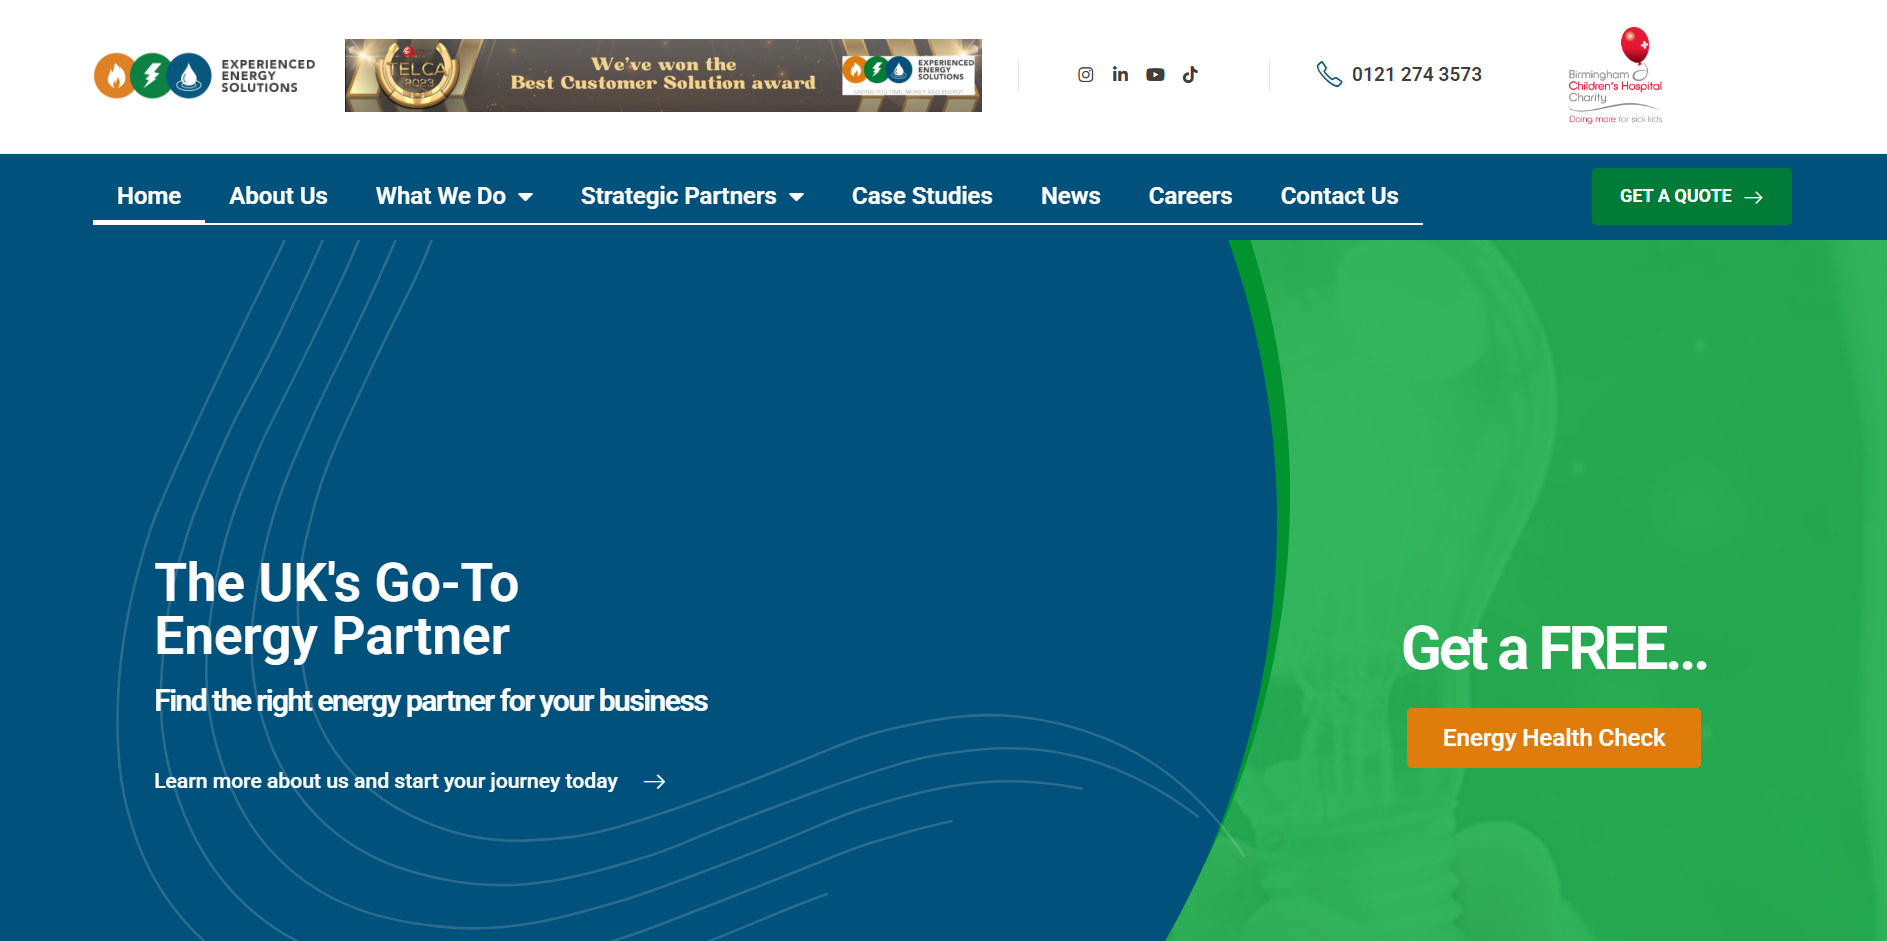Select the Experienced Energy Solutions logo
1887x941 pixels.
tap(203, 76)
